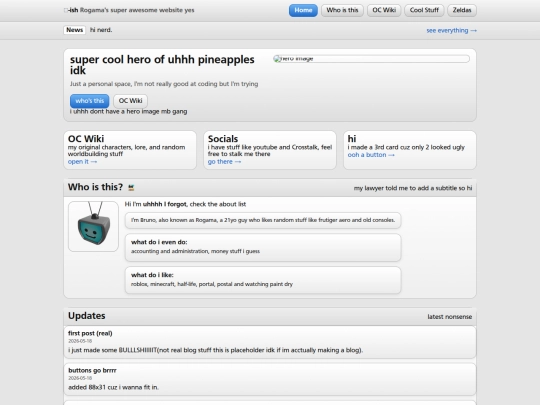Click the 'hi nerd.' news text
Screen dimensions: 540x405
[x=101, y=30]
